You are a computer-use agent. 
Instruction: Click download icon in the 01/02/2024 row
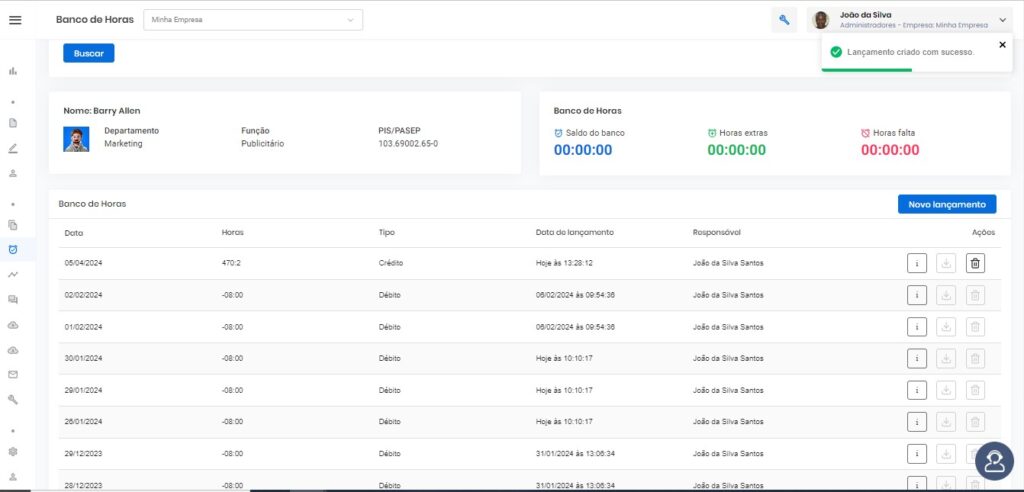point(946,327)
